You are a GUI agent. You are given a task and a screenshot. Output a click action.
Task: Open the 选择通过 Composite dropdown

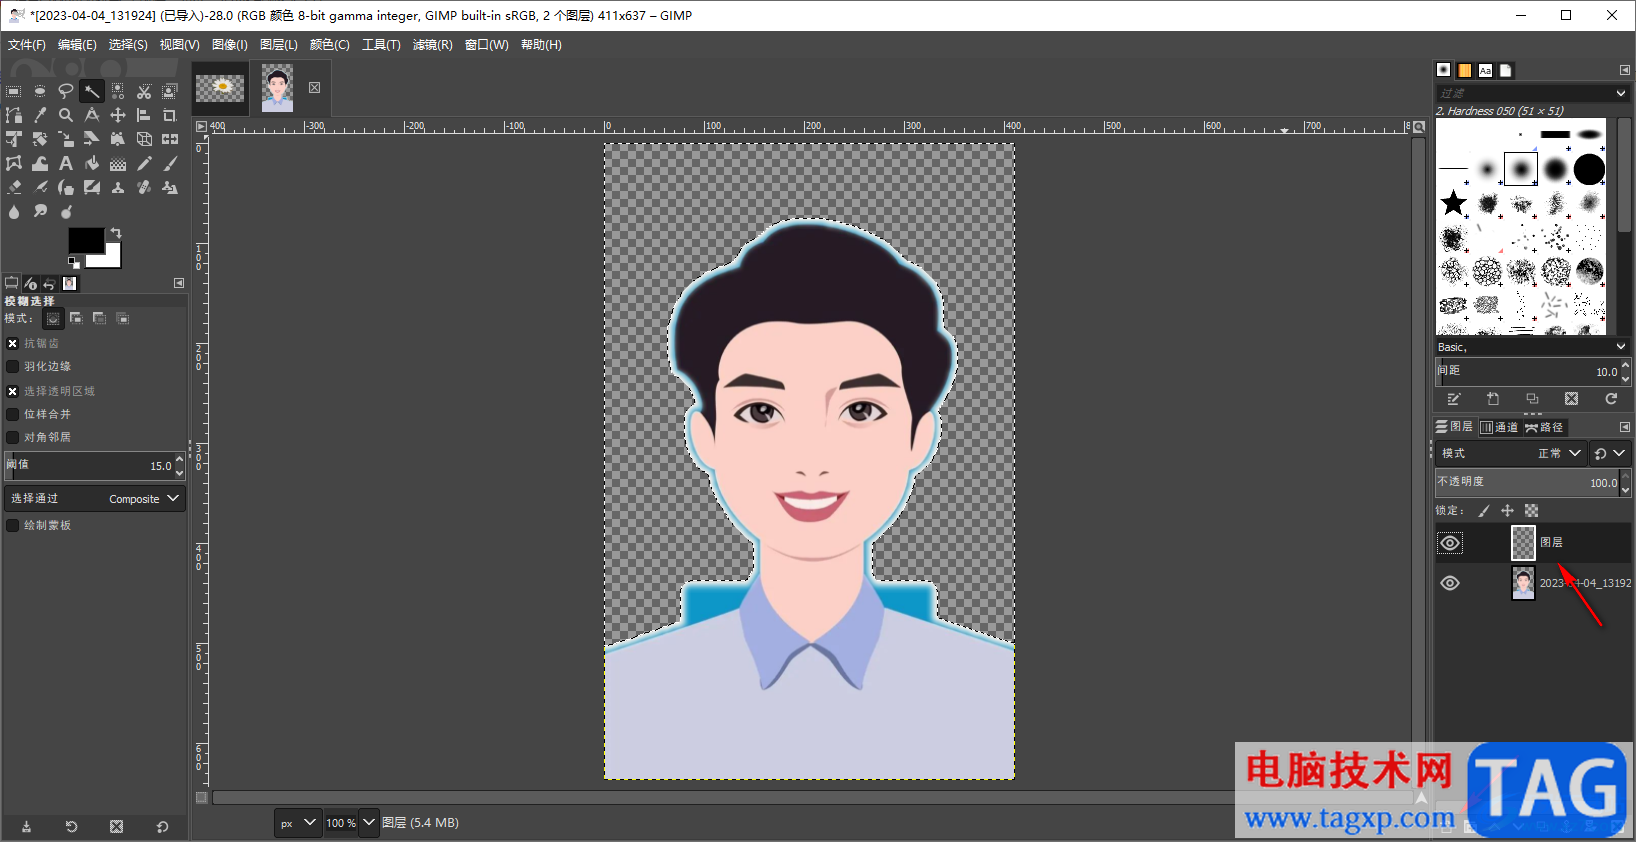click(95, 498)
